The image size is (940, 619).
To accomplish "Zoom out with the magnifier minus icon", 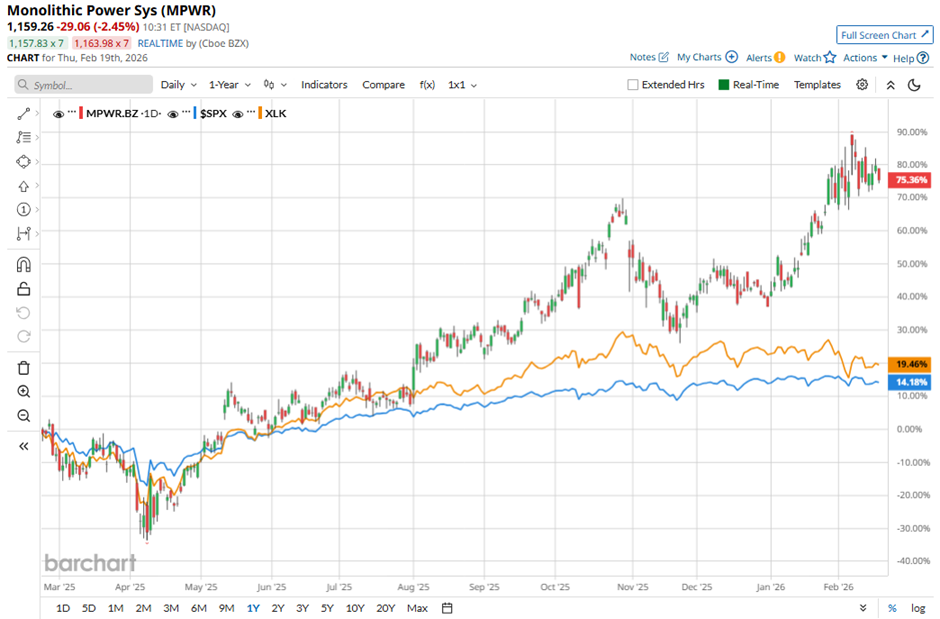I will [x=24, y=416].
